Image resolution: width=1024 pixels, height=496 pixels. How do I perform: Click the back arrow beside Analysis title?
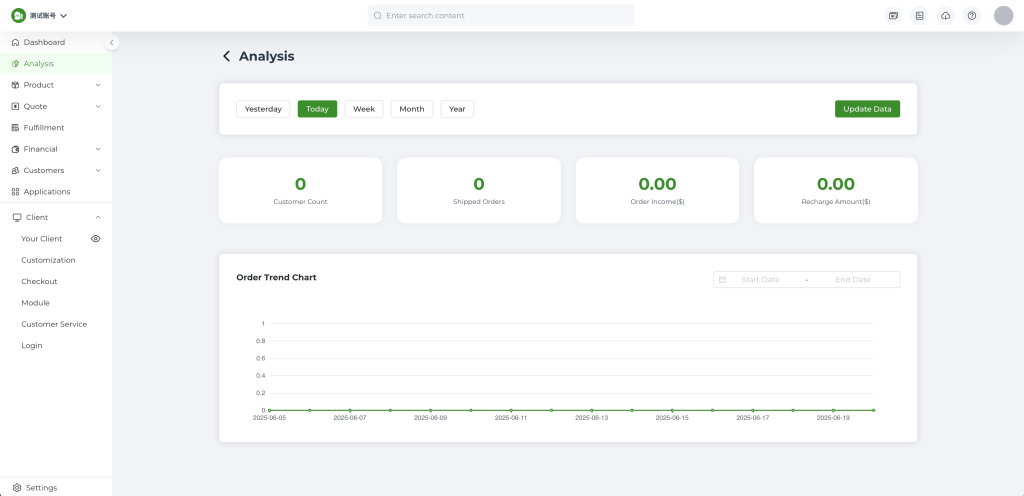[227, 57]
